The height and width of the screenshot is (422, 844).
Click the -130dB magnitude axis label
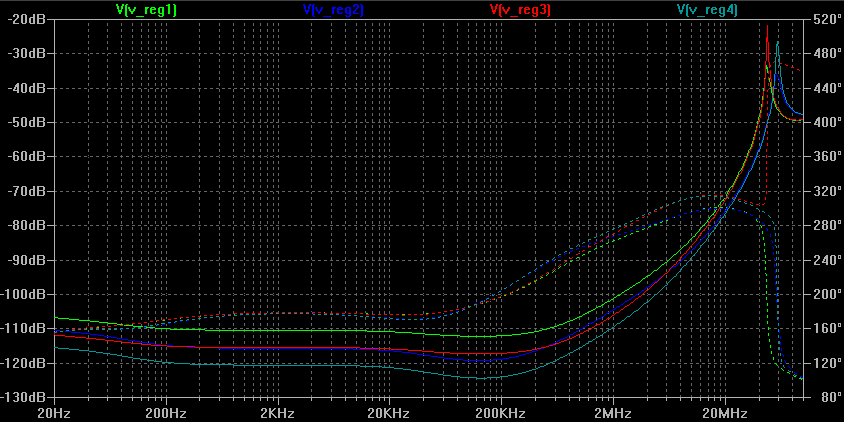24,398
